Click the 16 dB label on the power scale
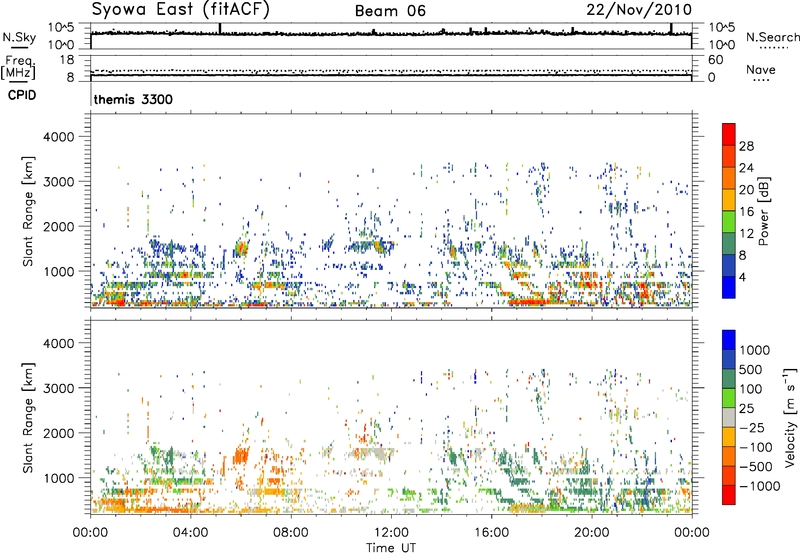Image resolution: width=800 pixels, height=554 pixels. pyautogui.click(x=746, y=212)
